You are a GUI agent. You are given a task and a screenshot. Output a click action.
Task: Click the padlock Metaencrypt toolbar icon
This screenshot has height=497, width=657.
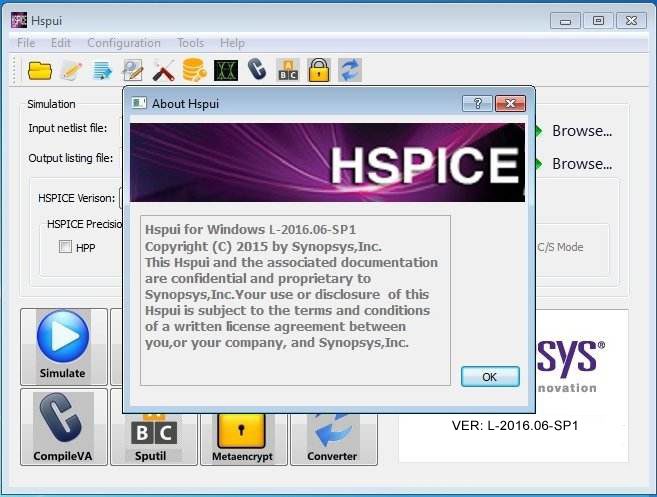tap(319, 70)
